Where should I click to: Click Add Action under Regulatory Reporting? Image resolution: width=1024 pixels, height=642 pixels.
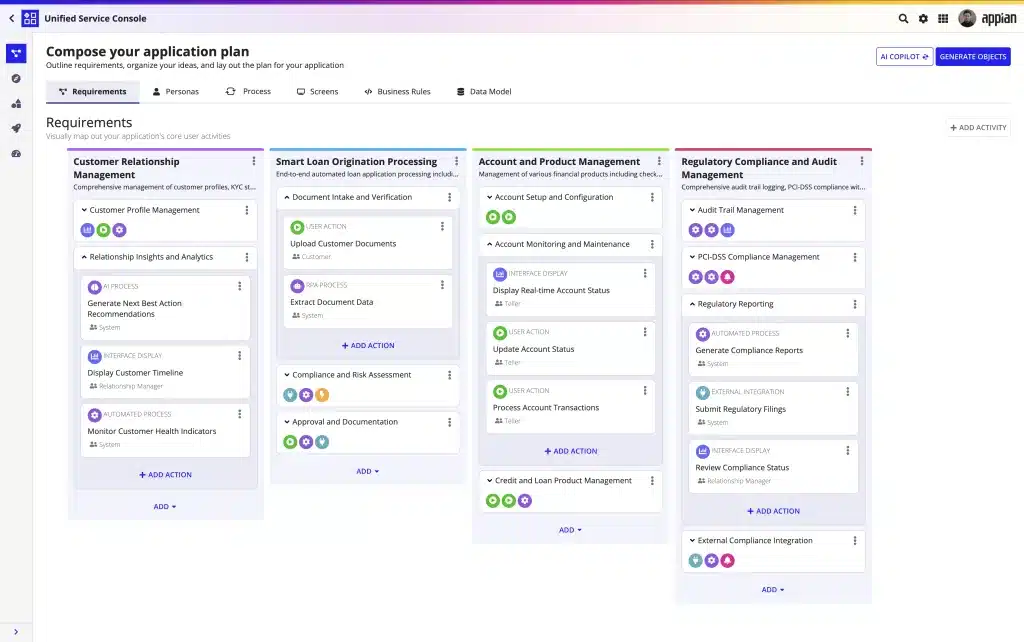click(x=773, y=511)
